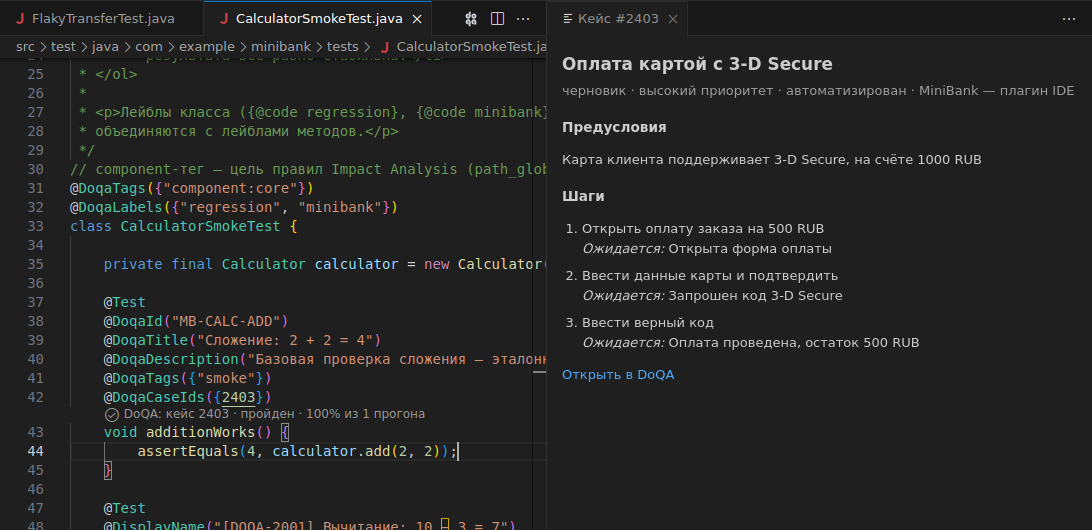The width and height of the screenshot is (1092, 530).
Task: Close the CalculatorSmokeTest.java tab
Action: tap(417, 19)
